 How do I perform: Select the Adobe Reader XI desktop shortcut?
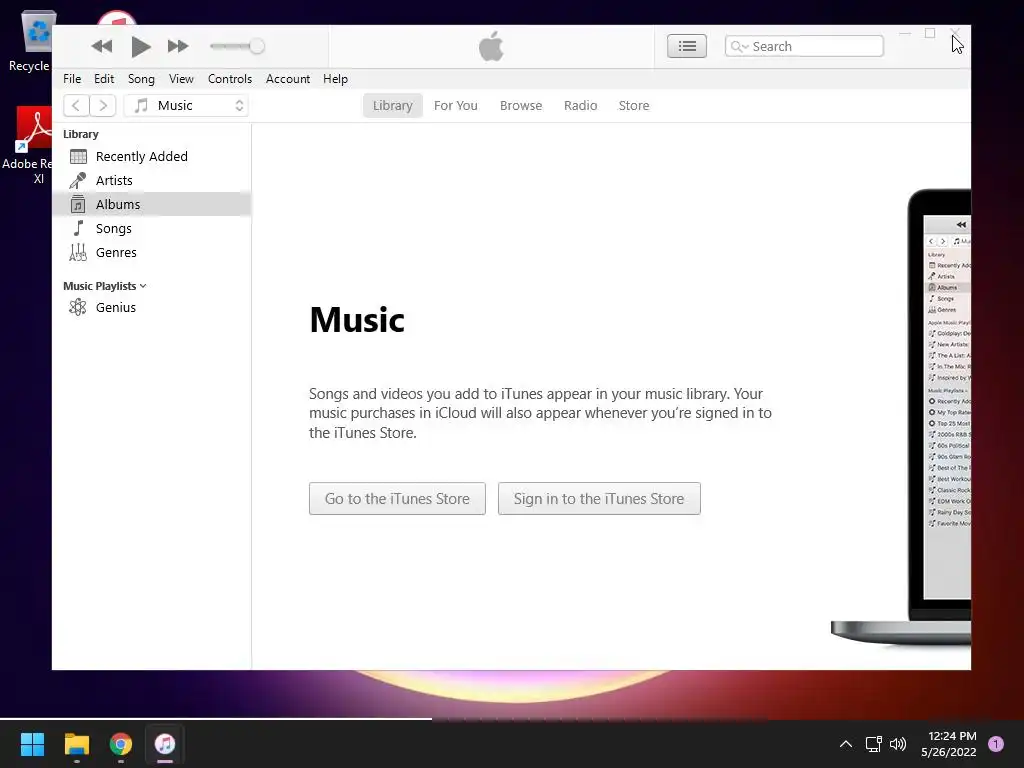coord(27,146)
